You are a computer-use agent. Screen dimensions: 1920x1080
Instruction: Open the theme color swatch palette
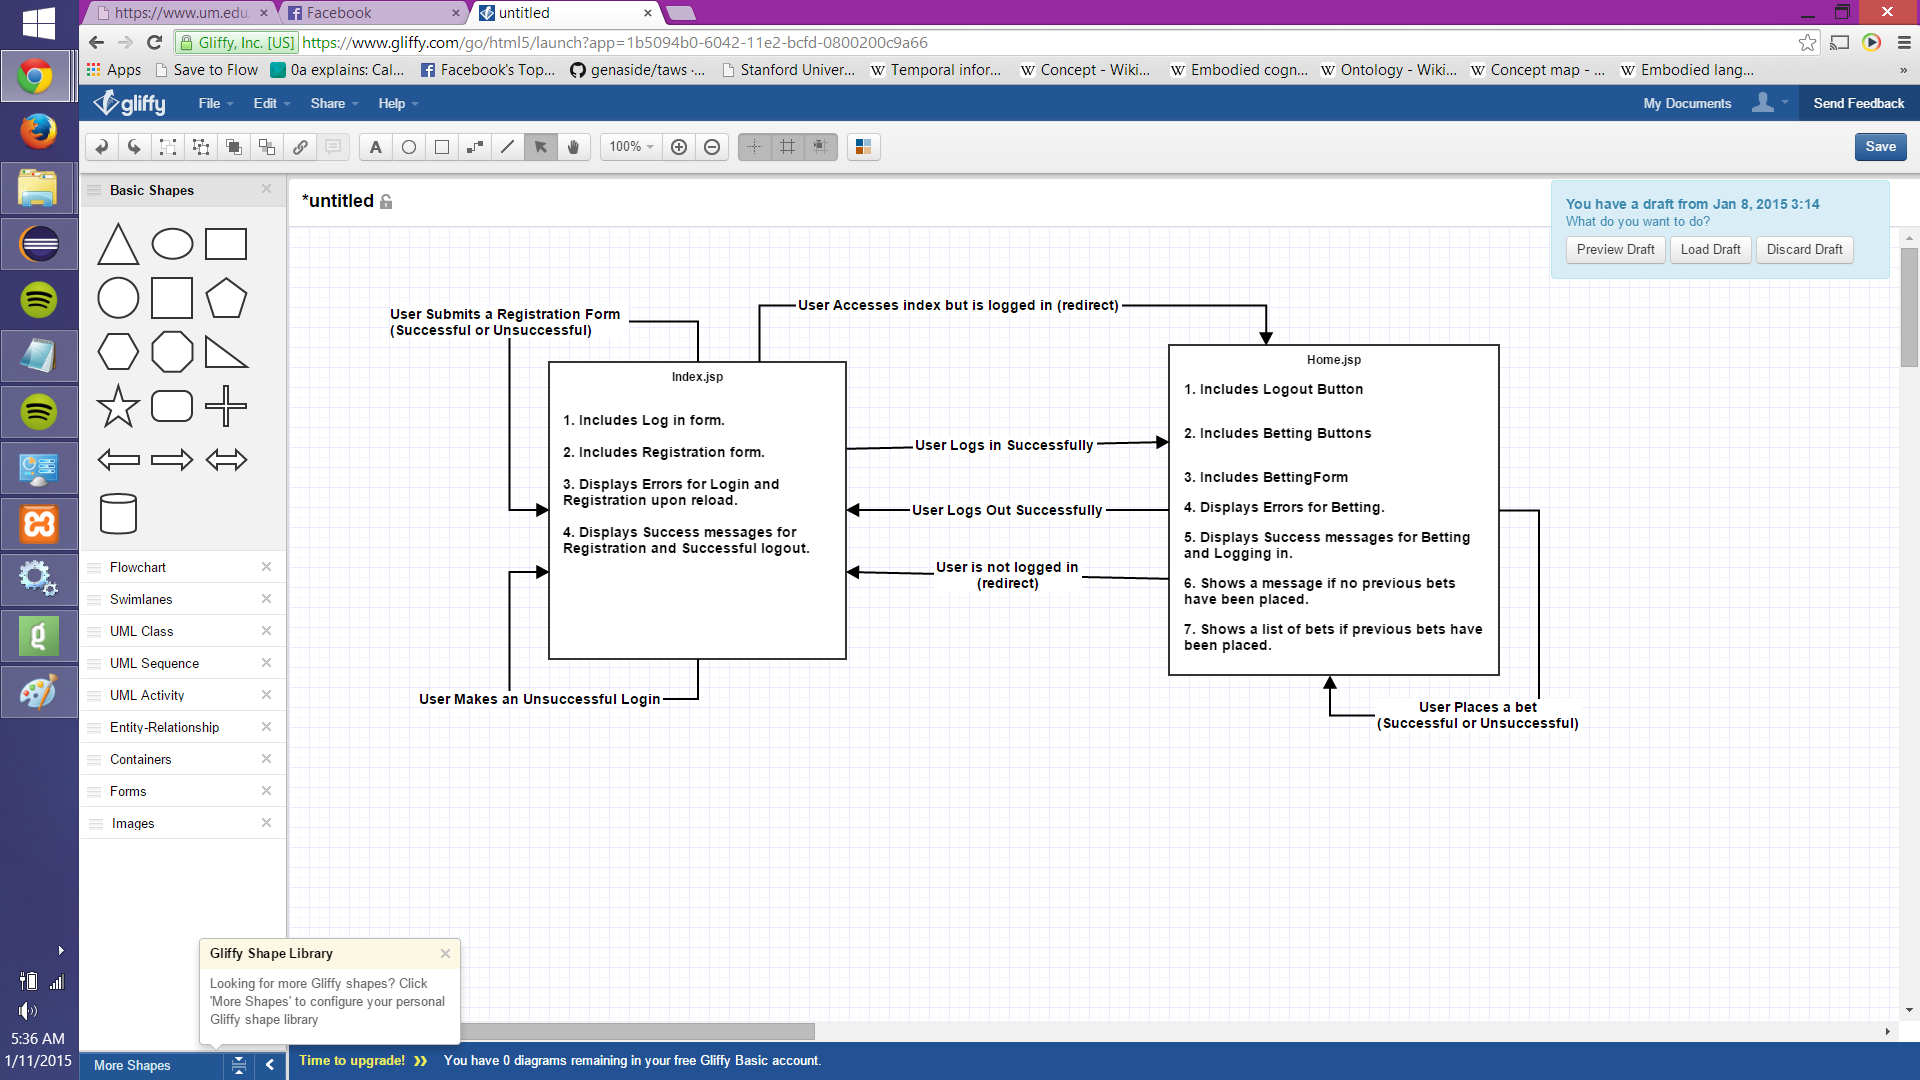(x=863, y=147)
